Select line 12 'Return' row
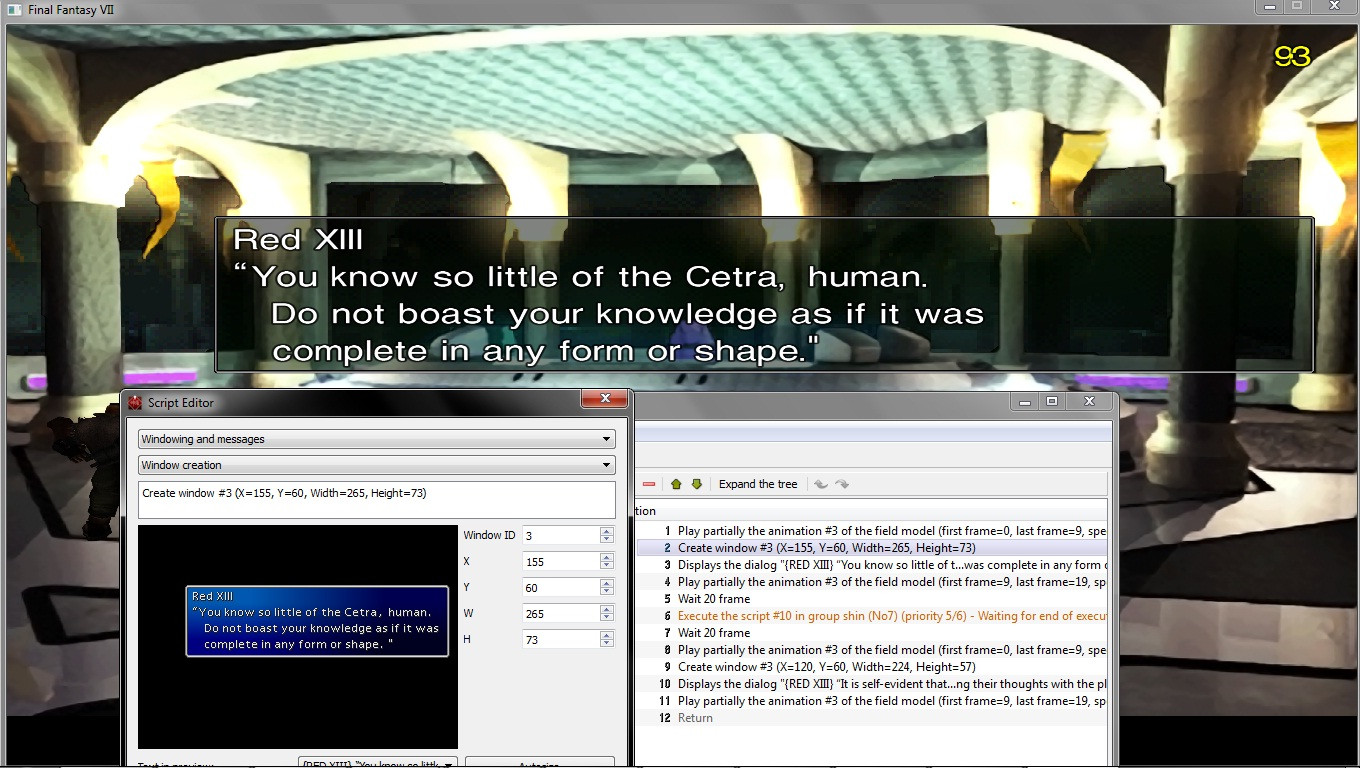Viewport: 1360px width, 768px height. [x=872, y=718]
